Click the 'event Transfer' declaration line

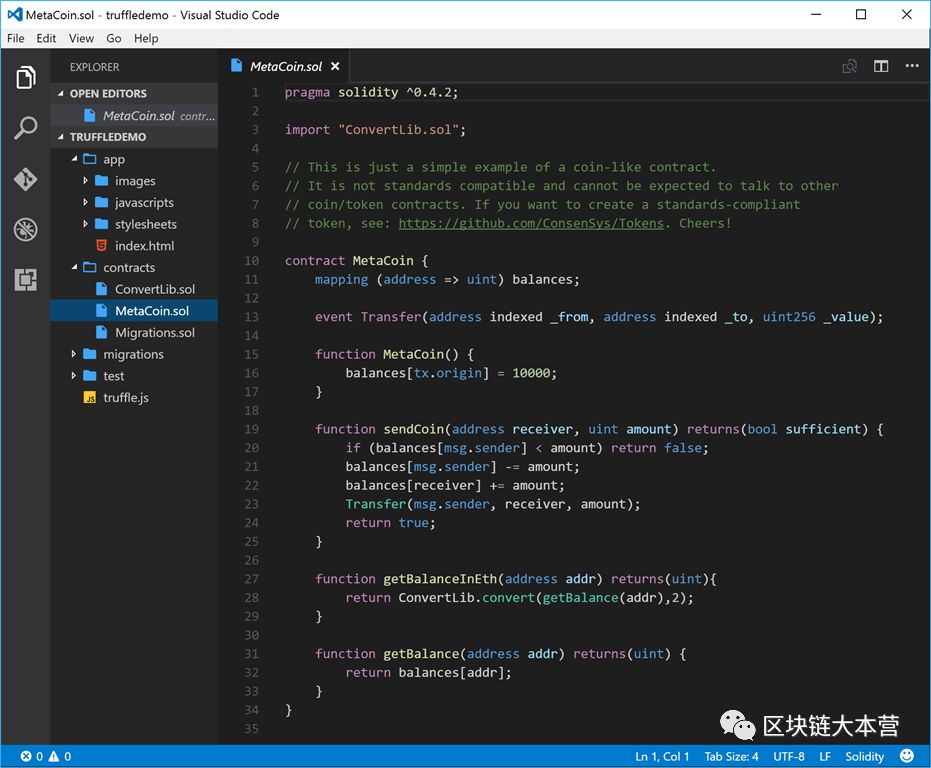tap(599, 317)
